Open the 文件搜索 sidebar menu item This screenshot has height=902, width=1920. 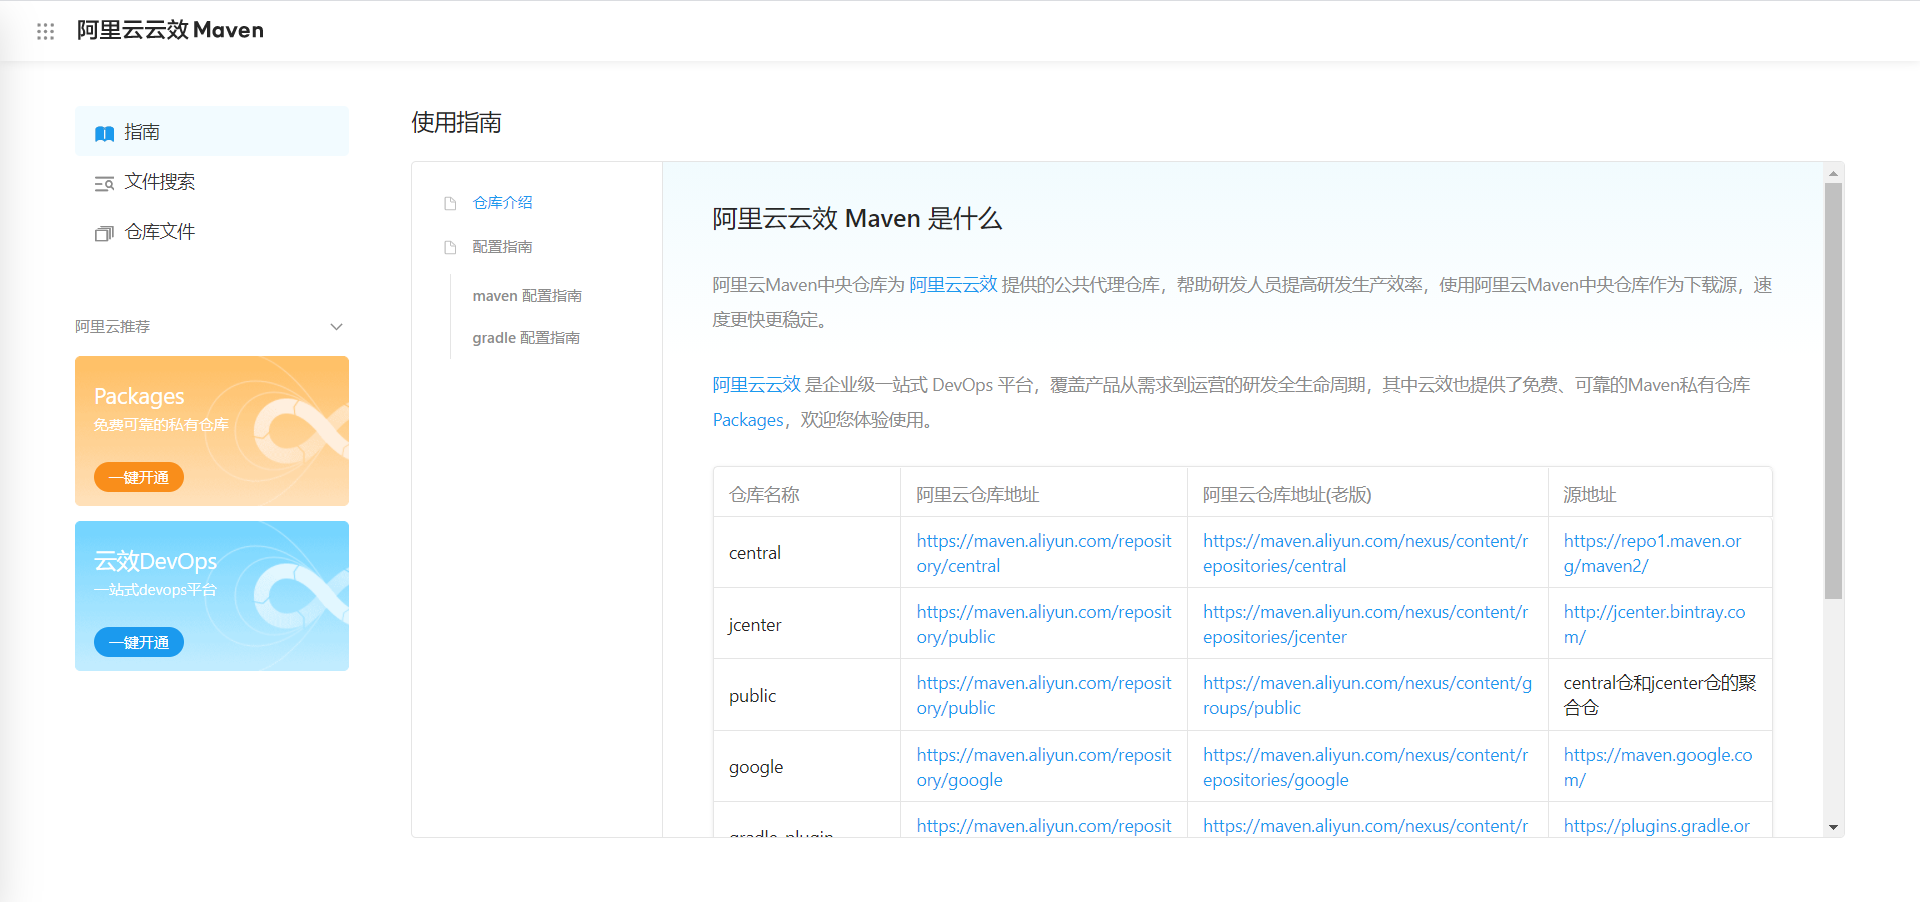(212, 181)
